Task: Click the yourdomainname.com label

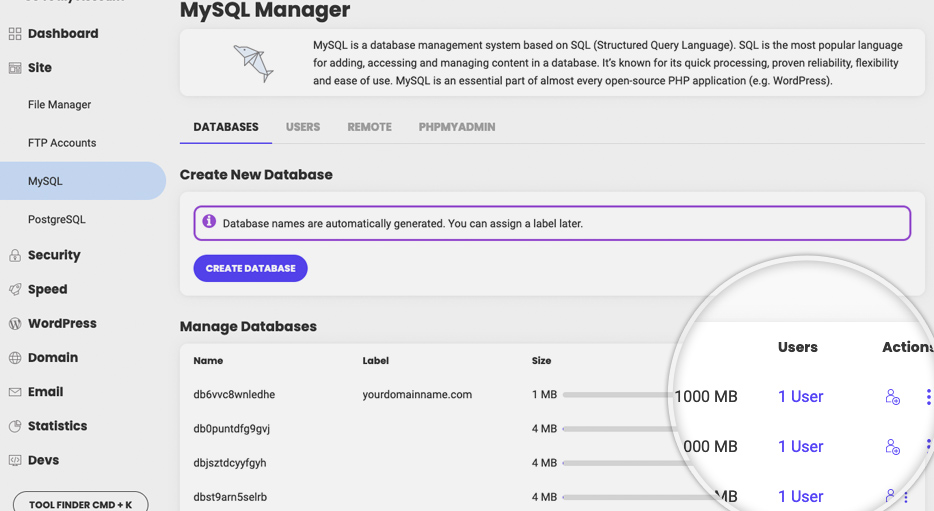Action: click(x=417, y=395)
